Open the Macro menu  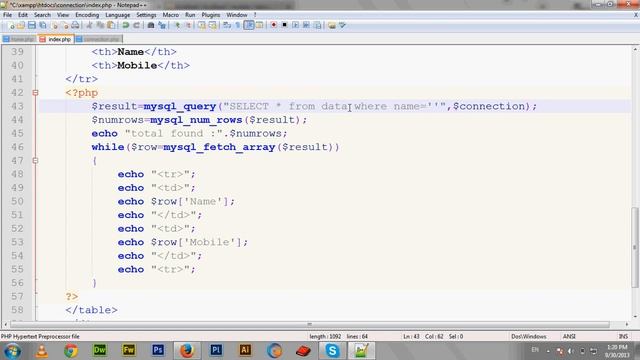171,15
